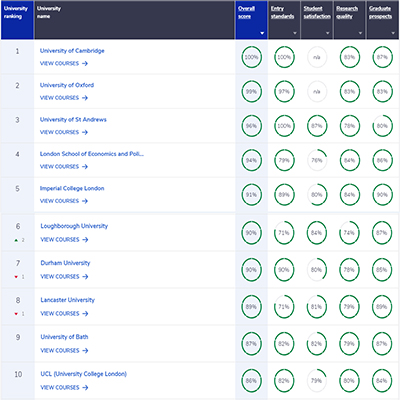
Task: View courses for University of Cambridge
Action: tap(64, 63)
